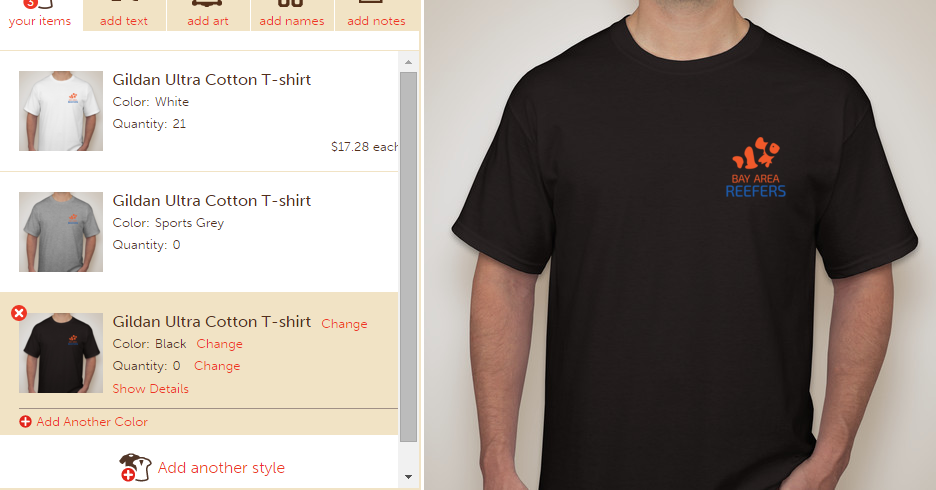Go to the add notes tab
Viewport: 936px width, 490px height.
pyautogui.click(x=376, y=16)
